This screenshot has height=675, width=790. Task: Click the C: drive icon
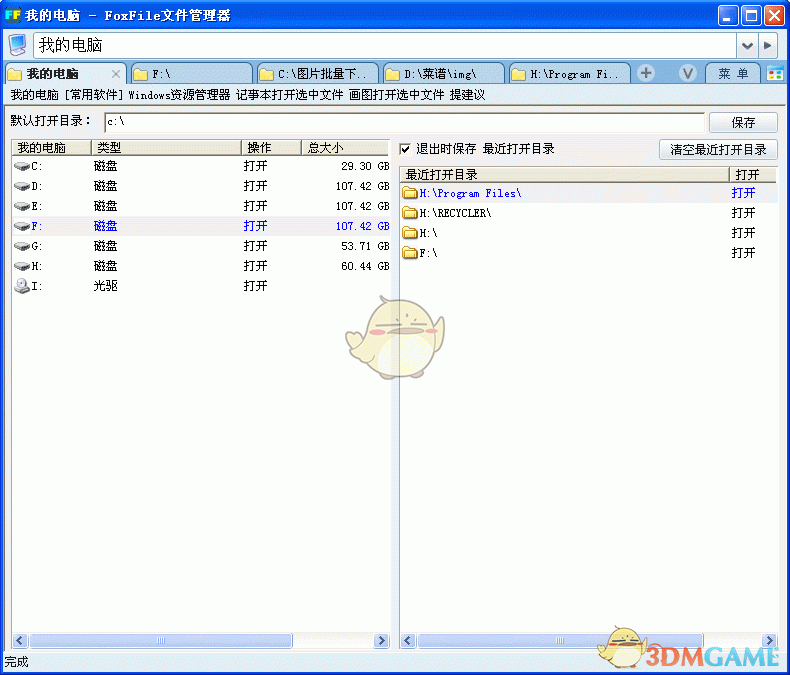point(22,166)
